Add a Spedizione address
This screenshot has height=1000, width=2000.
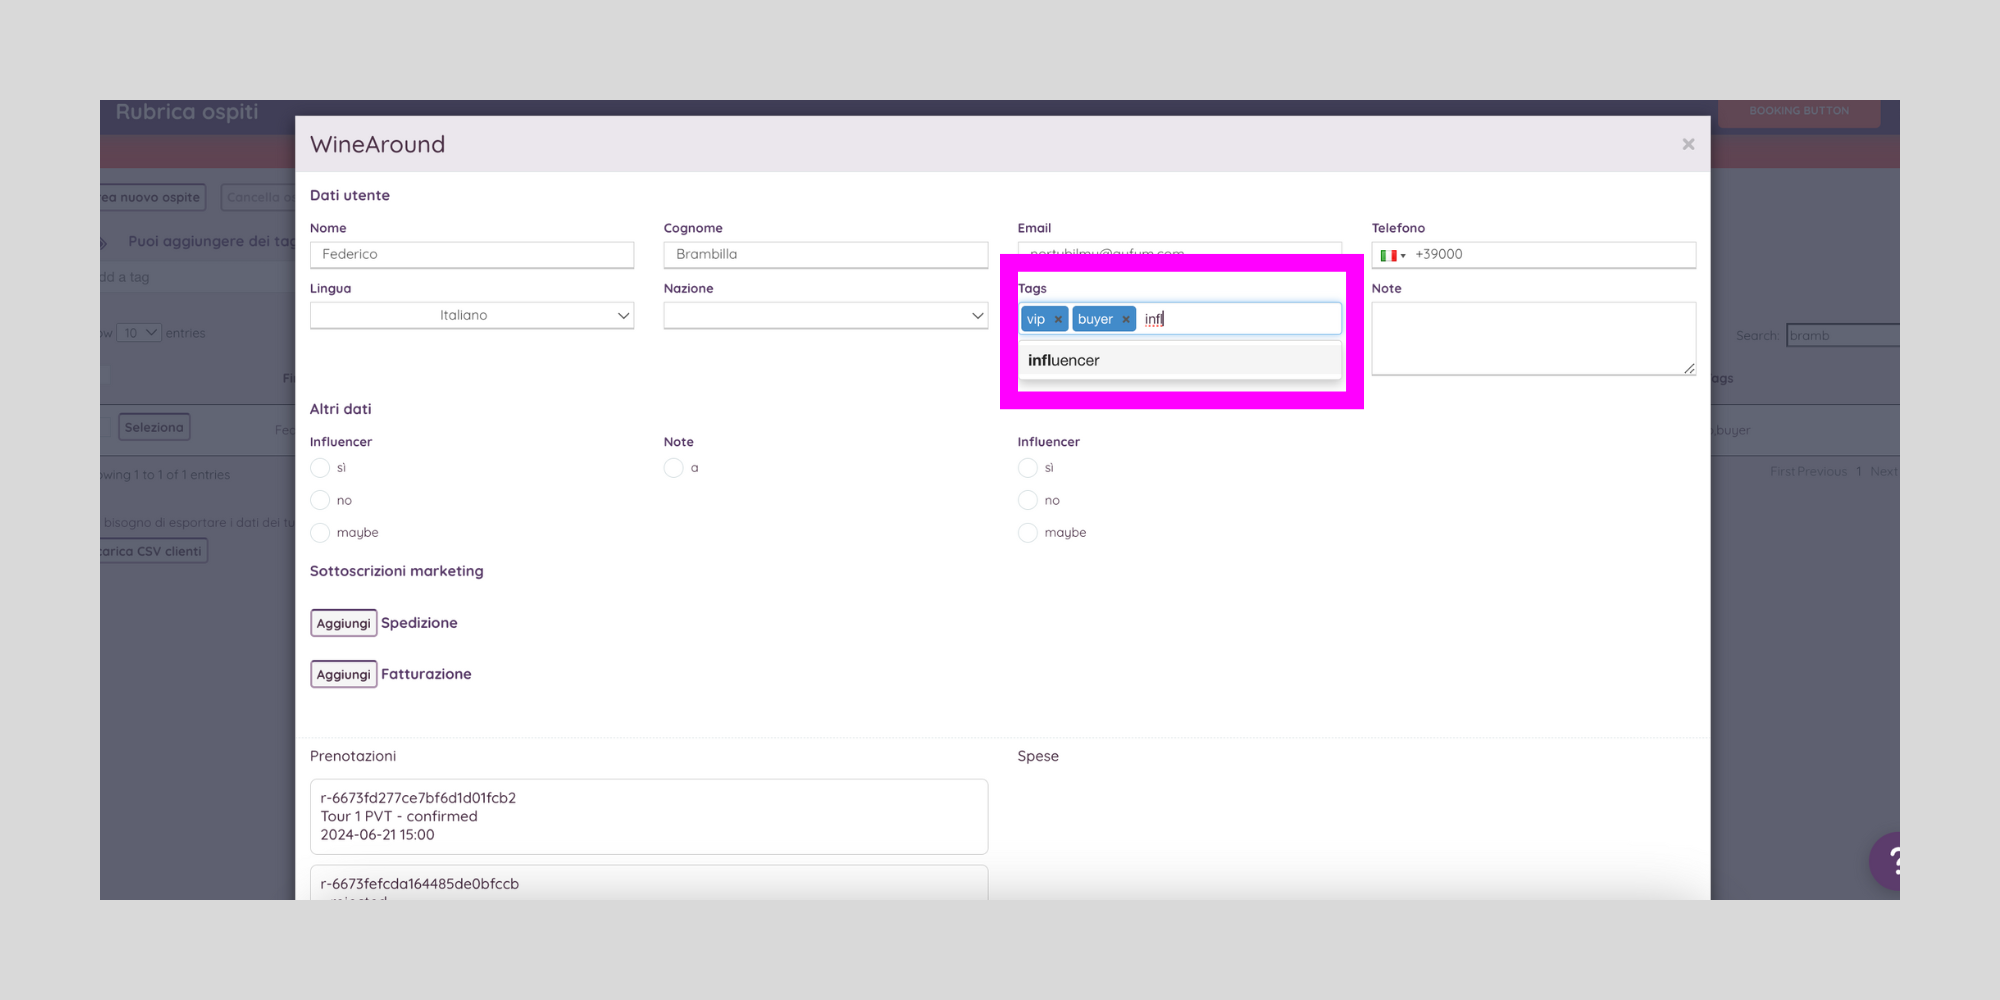click(343, 623)
